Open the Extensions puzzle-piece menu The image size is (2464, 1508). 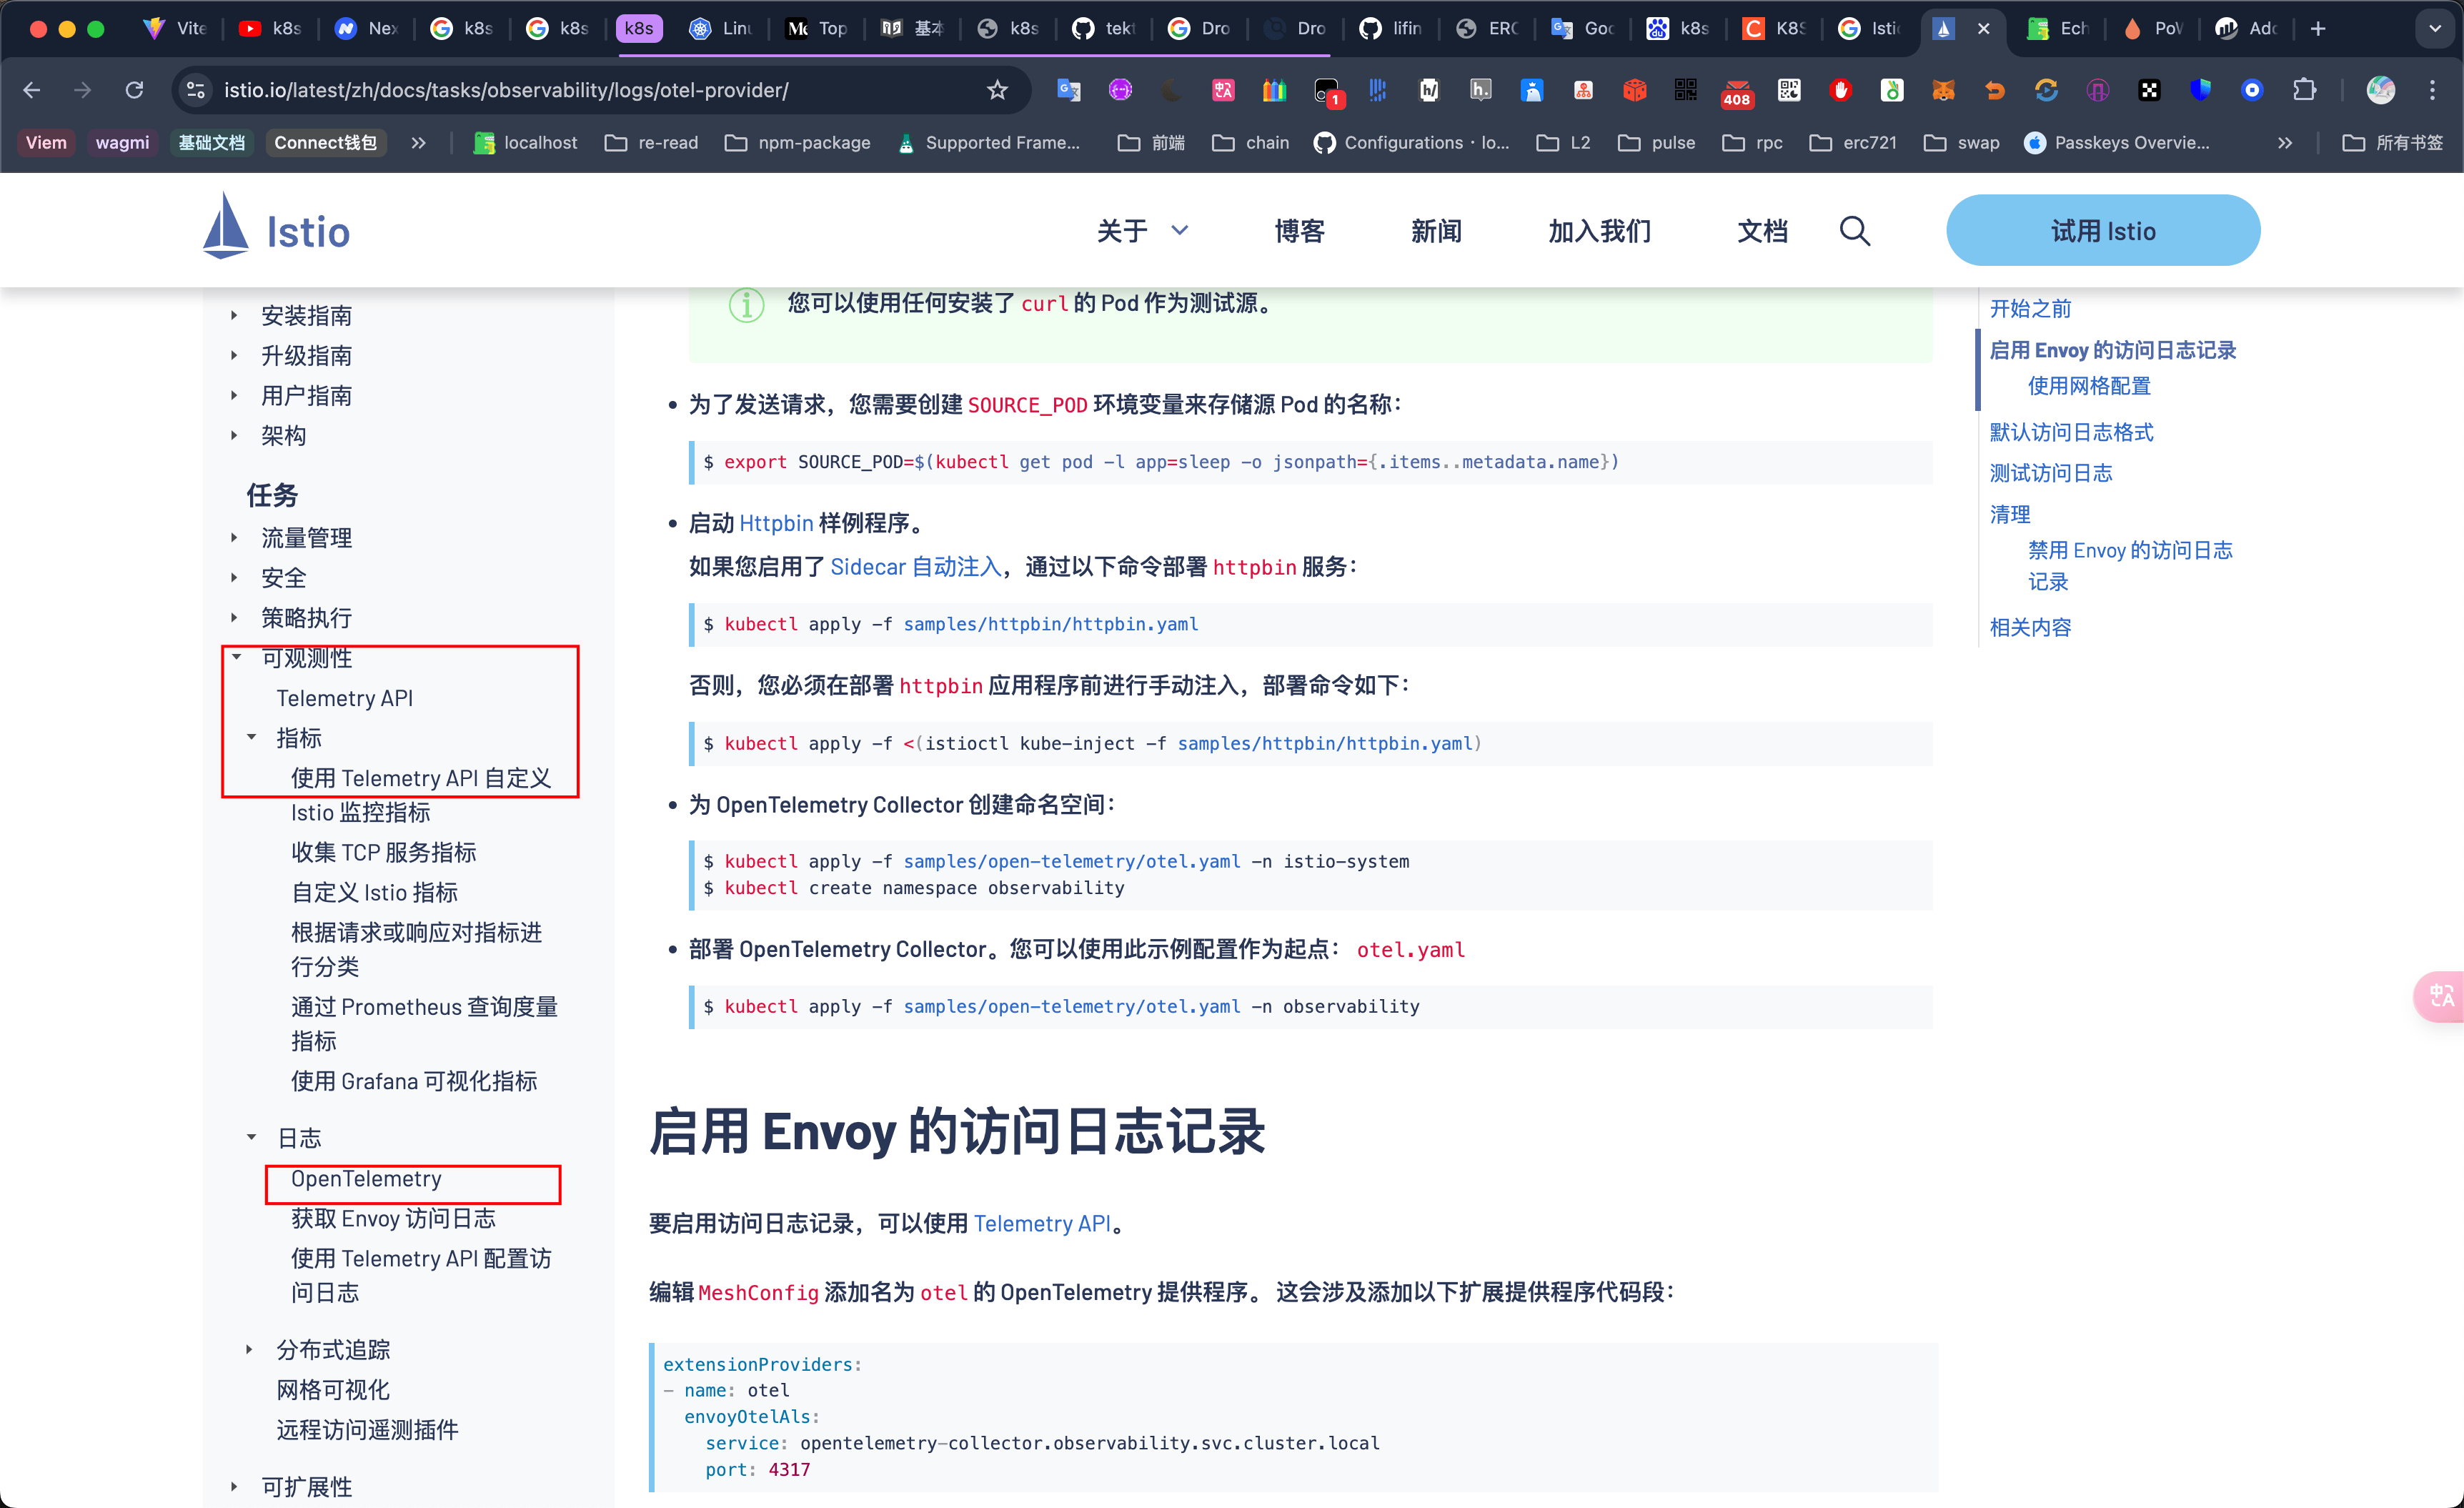pos(2304,90)
